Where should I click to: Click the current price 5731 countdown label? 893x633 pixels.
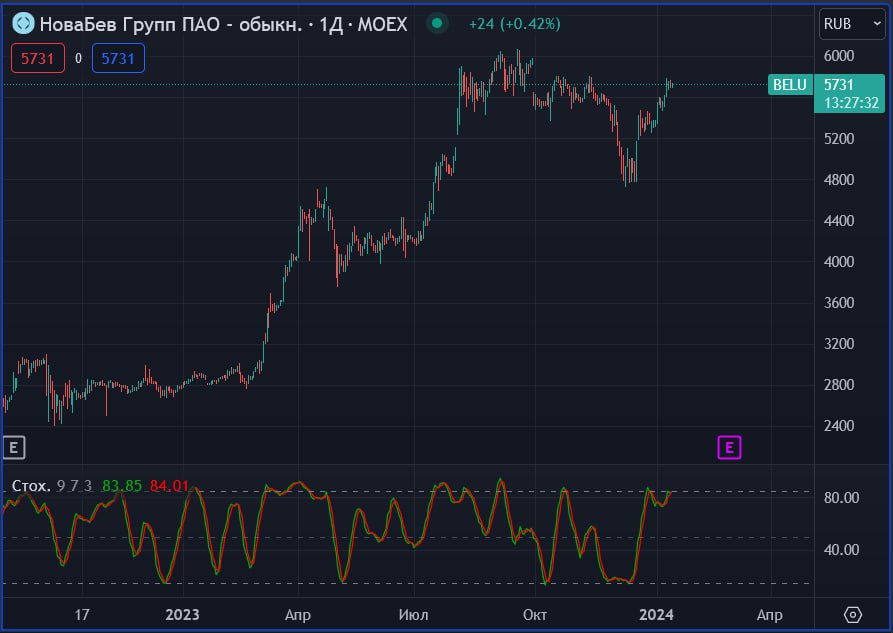pyautogui.click(x=849, y=93)
